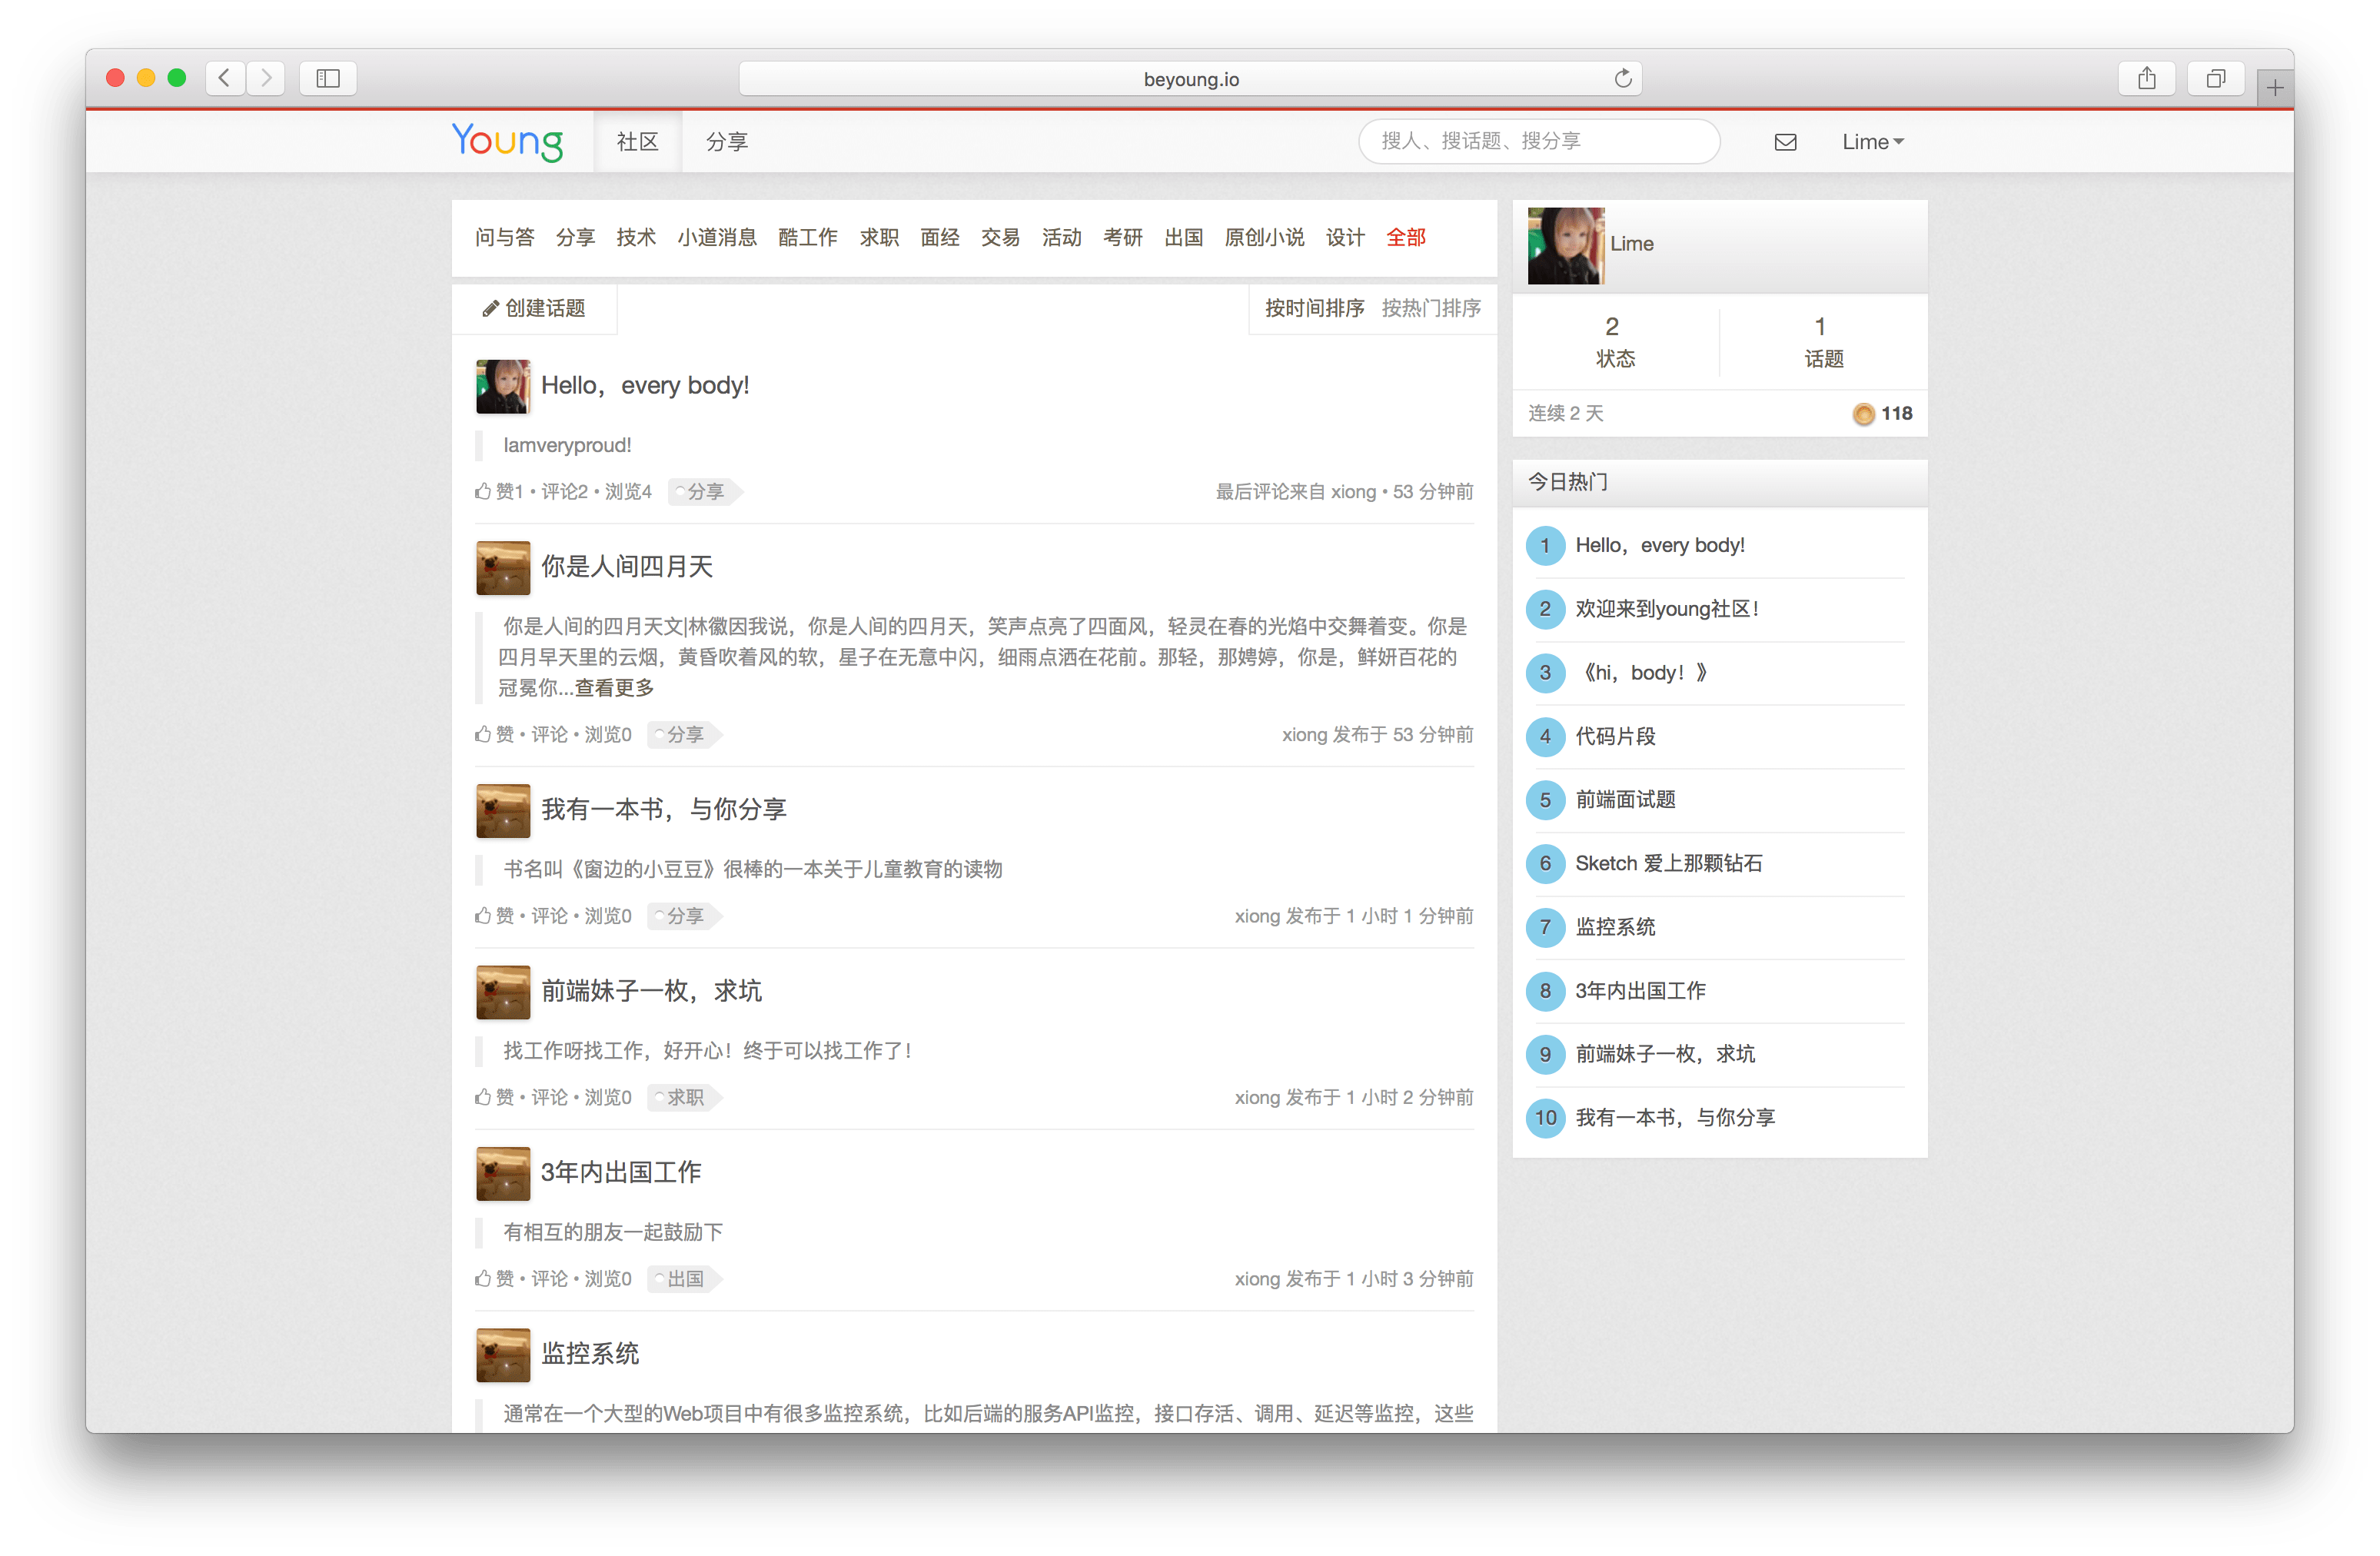Screen dimensions: 2380x1556
Task: Open the 技术 category tab
Action: pos(636,237)
